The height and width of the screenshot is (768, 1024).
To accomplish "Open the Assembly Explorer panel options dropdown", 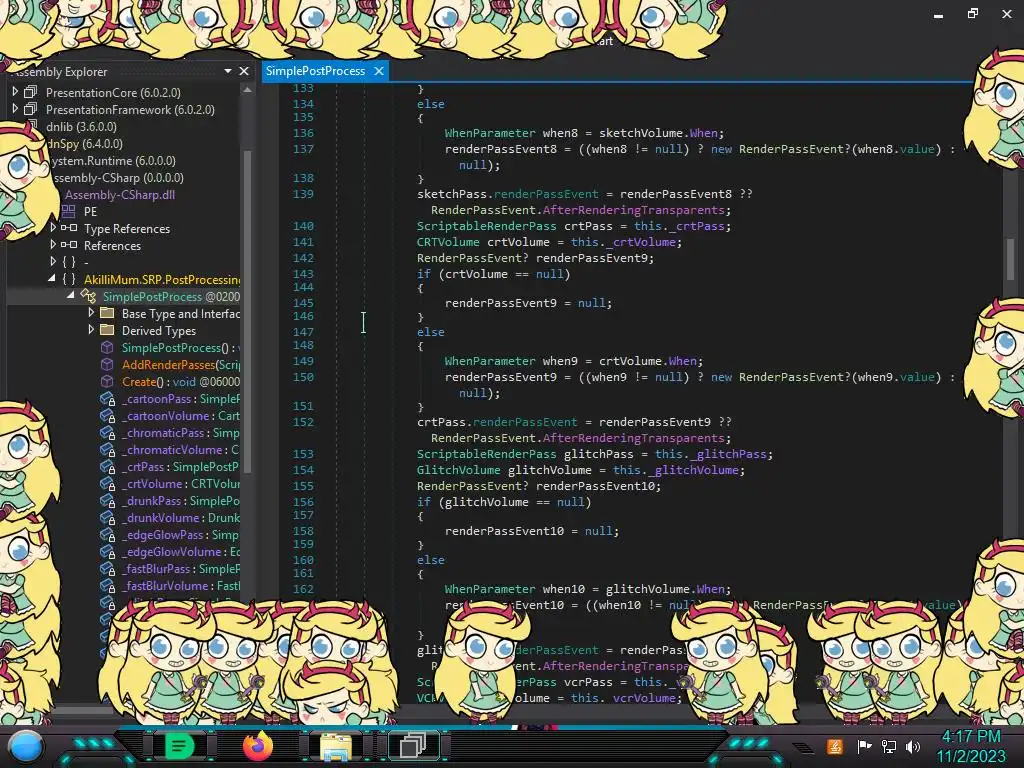I will [228, 71].
